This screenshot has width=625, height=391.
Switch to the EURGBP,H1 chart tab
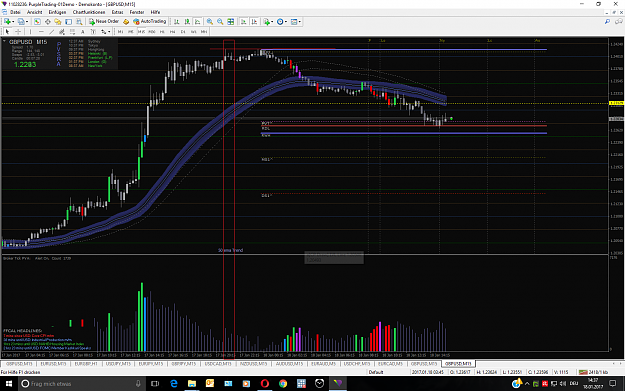tap(86, 364)
